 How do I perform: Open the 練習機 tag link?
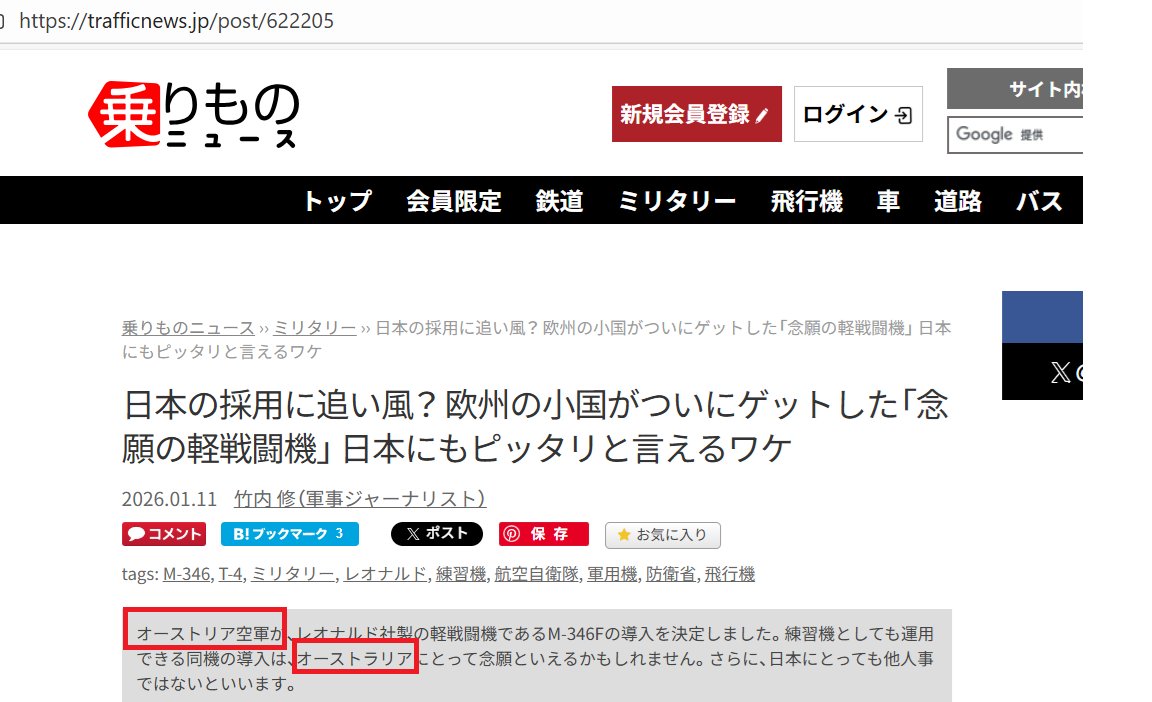(x=461, y=573)
